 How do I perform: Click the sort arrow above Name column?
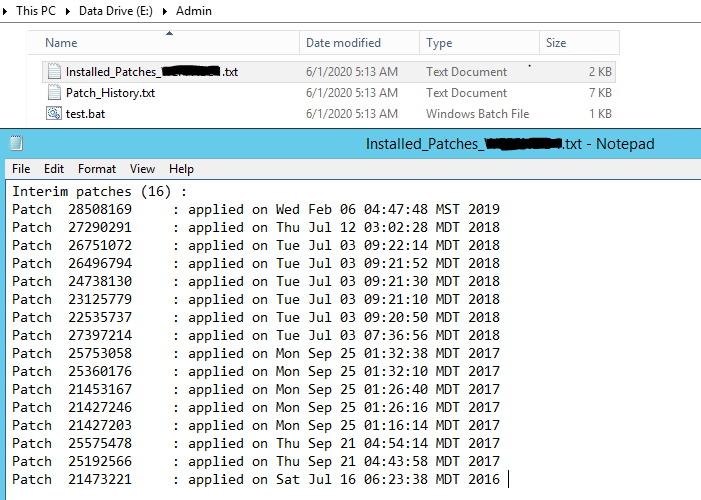coord(169,33)
